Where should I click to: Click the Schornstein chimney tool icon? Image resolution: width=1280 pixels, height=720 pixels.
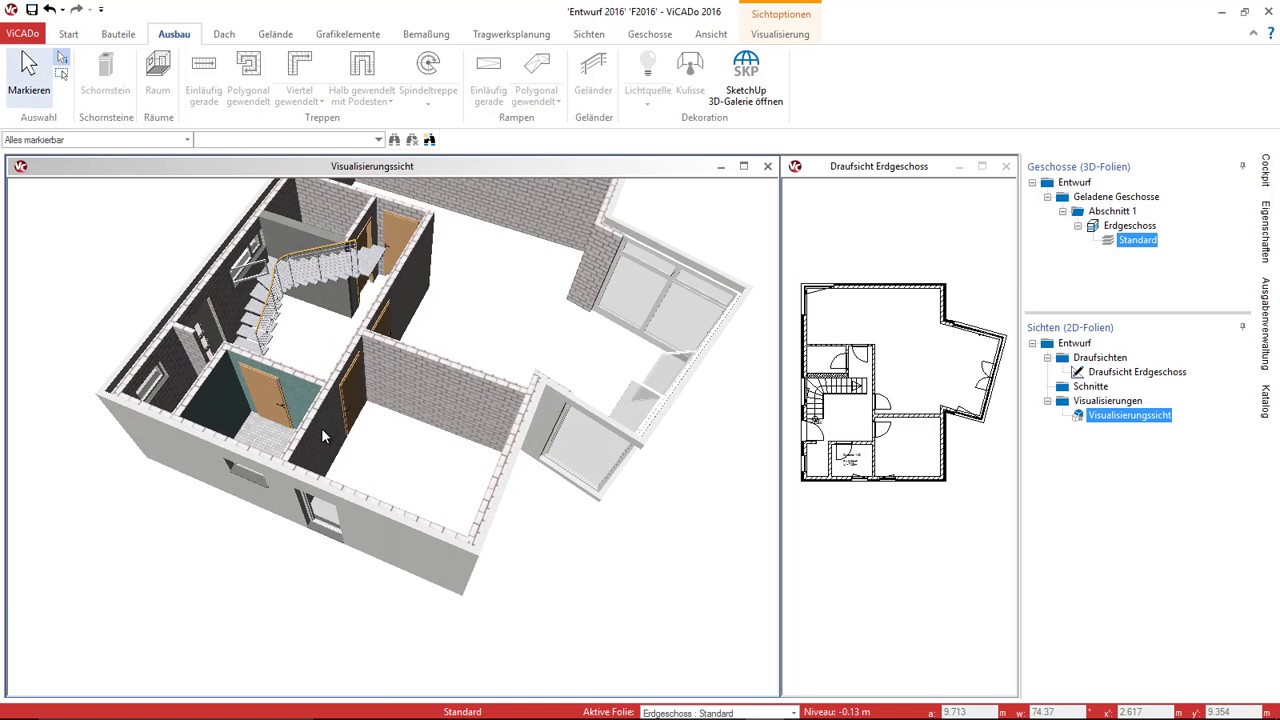105,74
